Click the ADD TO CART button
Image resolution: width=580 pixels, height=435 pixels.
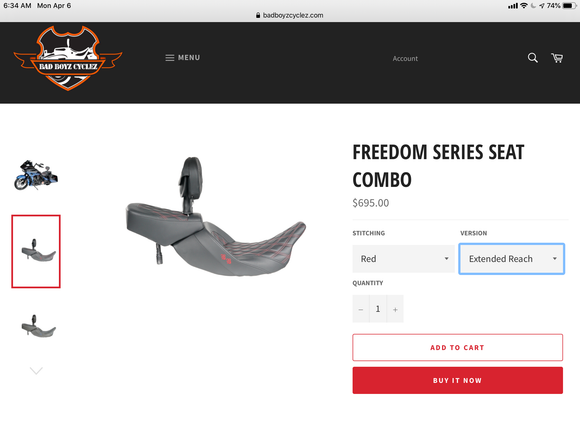click(458, 347)
